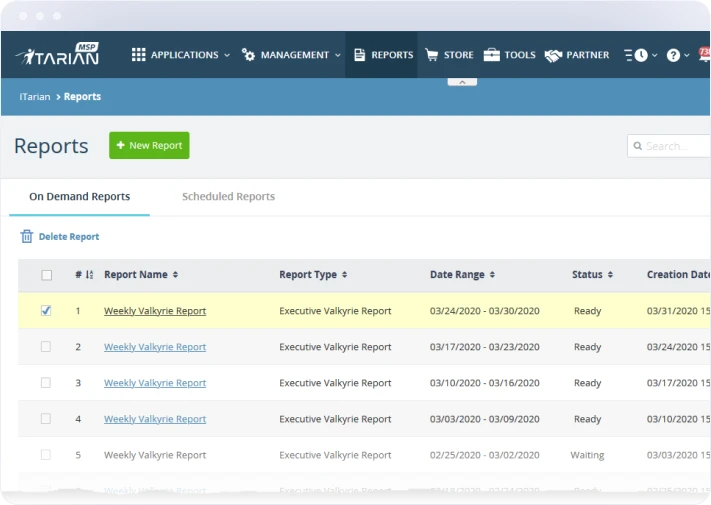Open Weekly Valkyrie Report in row 4

pyautogui.click(x=155, y=419)
